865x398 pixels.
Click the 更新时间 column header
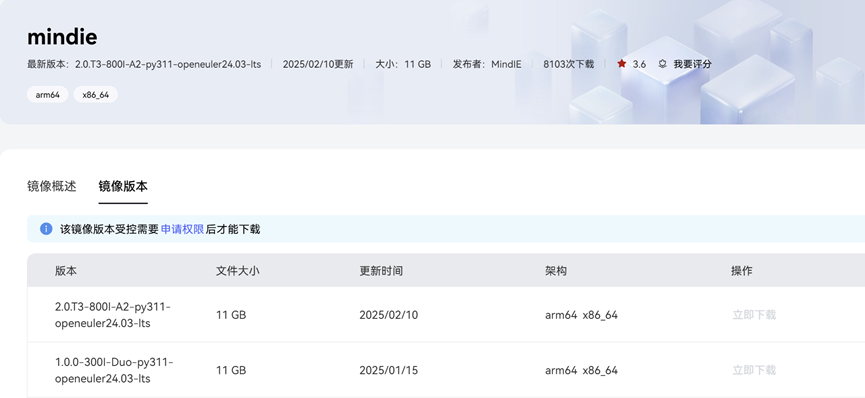[x=381, y=271]
